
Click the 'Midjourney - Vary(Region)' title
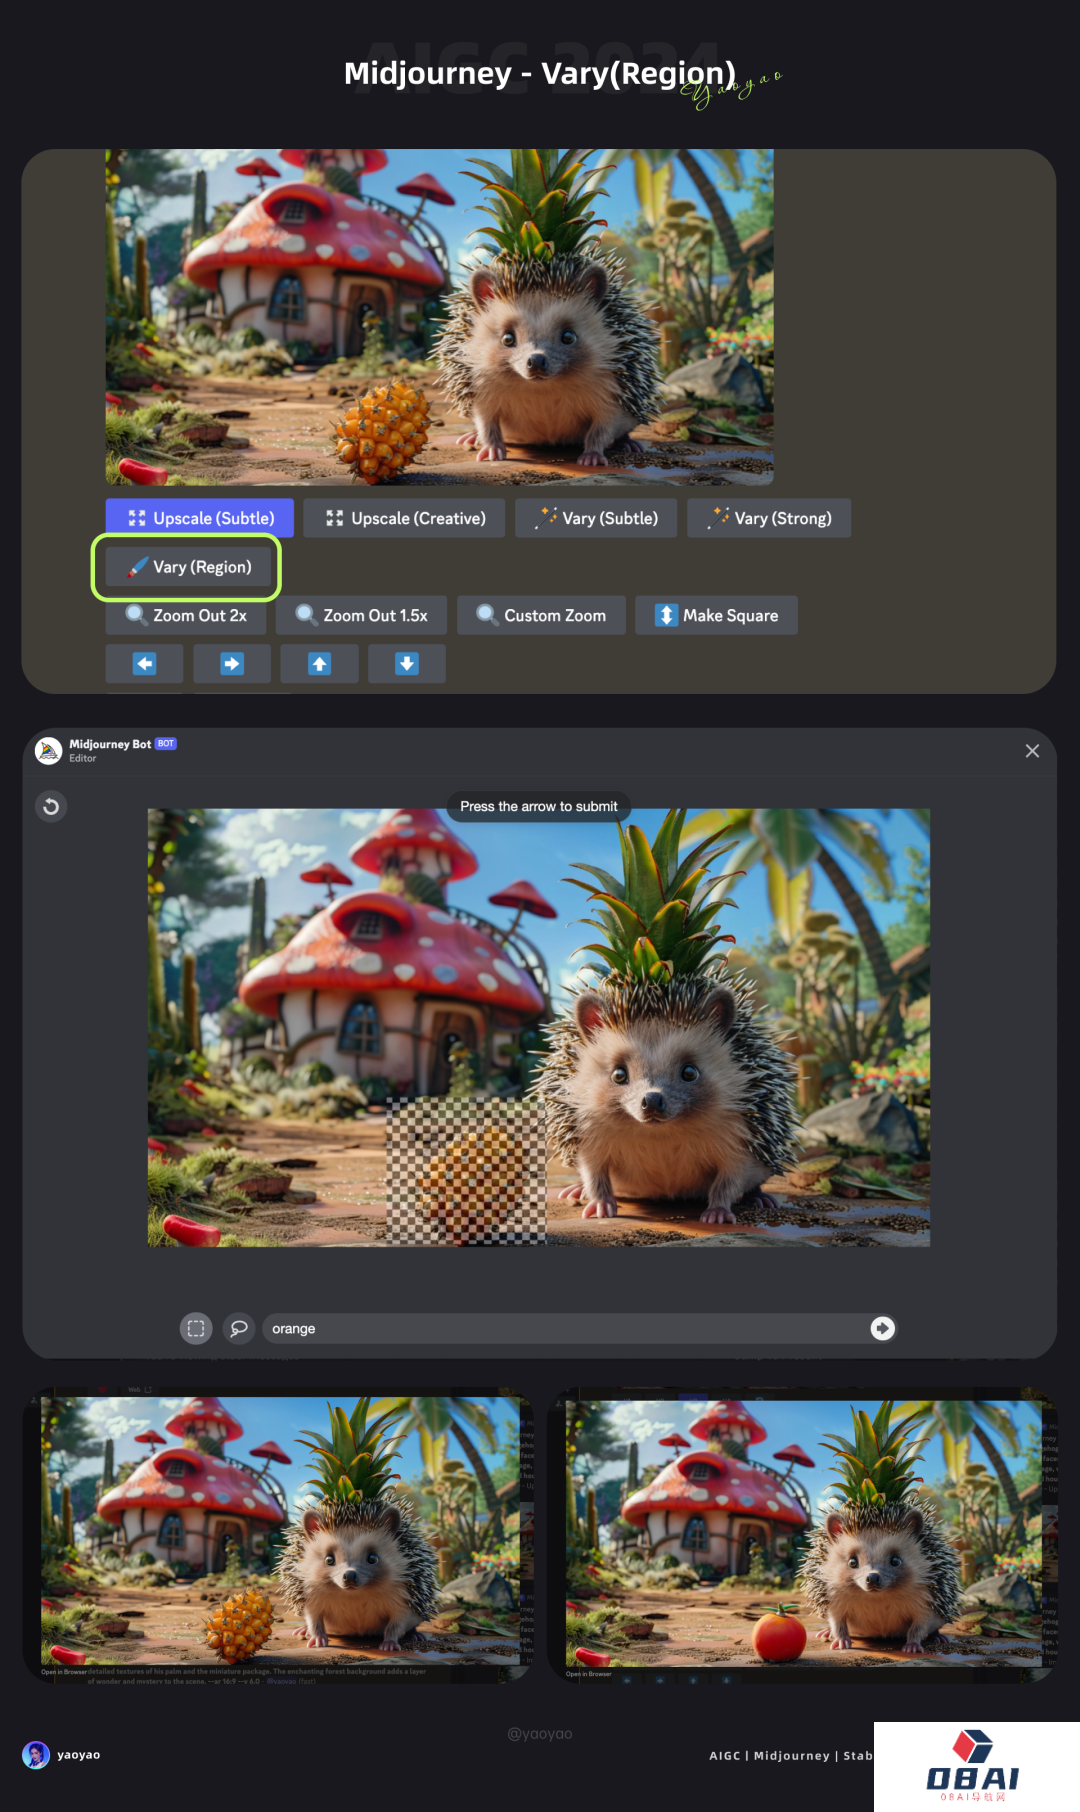[x=540, y=73]
